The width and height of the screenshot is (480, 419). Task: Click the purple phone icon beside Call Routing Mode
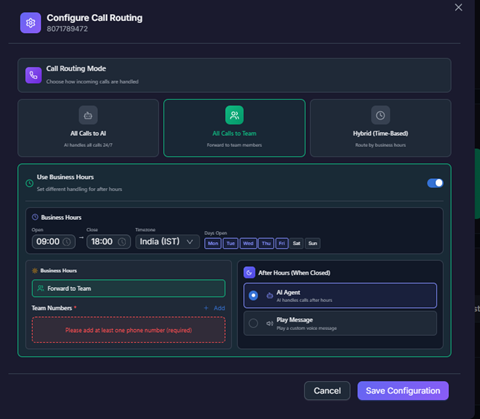pyautogui.click(x=33, y=75)
